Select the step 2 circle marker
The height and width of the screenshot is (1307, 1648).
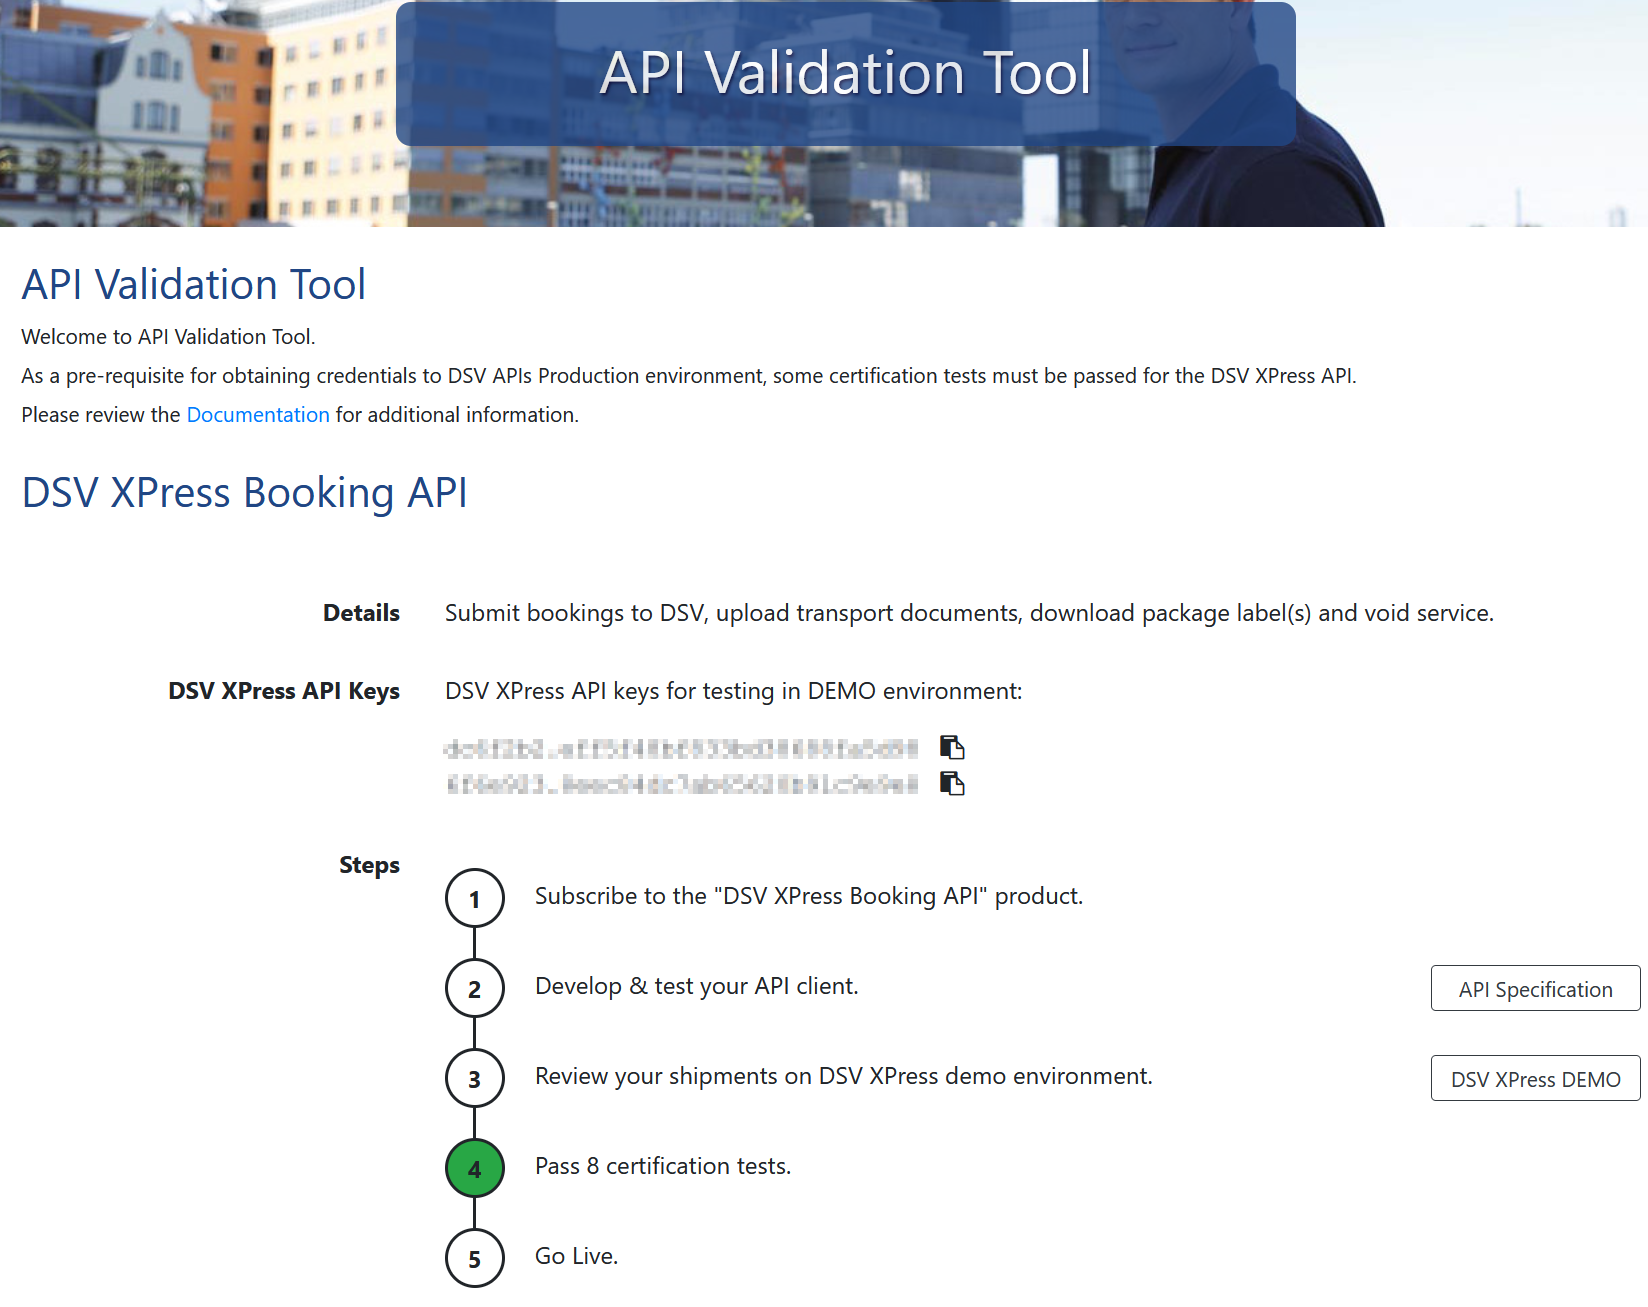tap(474, 988)
